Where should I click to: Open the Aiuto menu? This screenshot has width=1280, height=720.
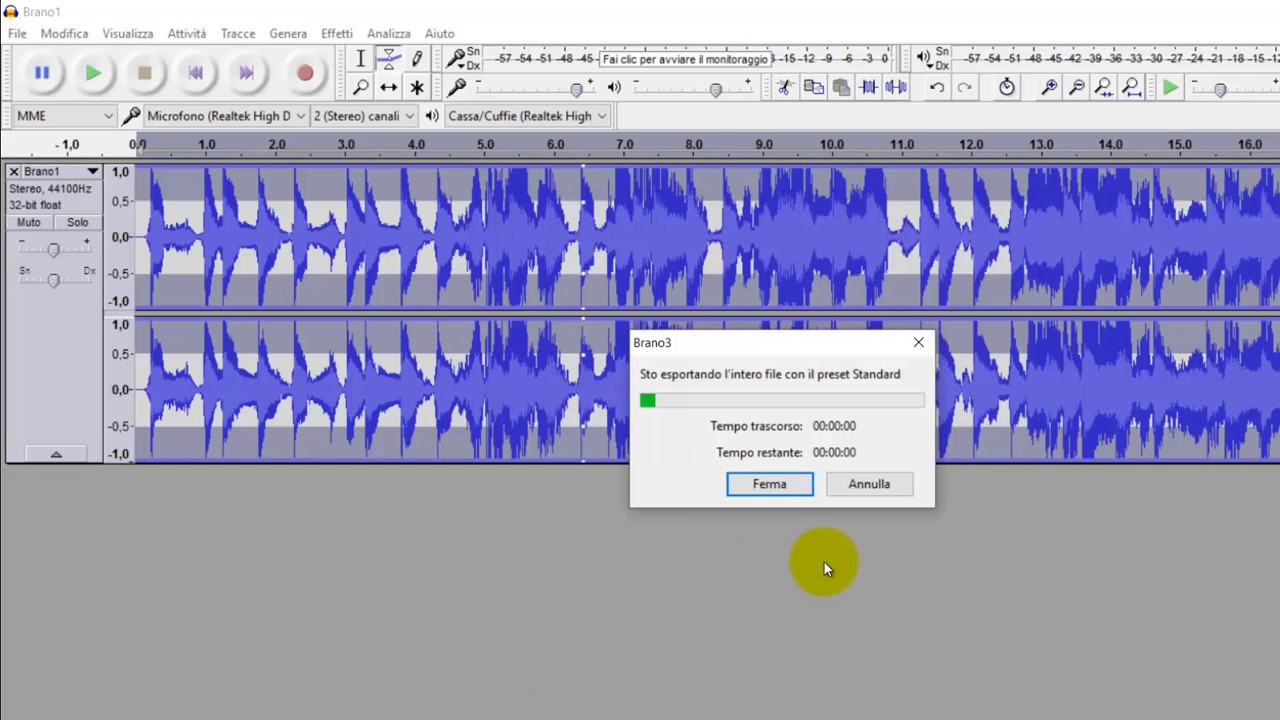439,33
